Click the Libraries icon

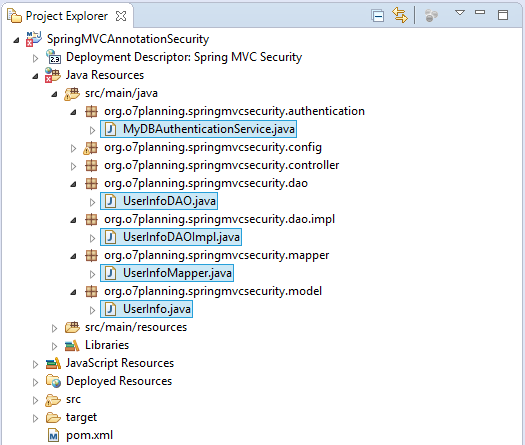pos(72,345)
